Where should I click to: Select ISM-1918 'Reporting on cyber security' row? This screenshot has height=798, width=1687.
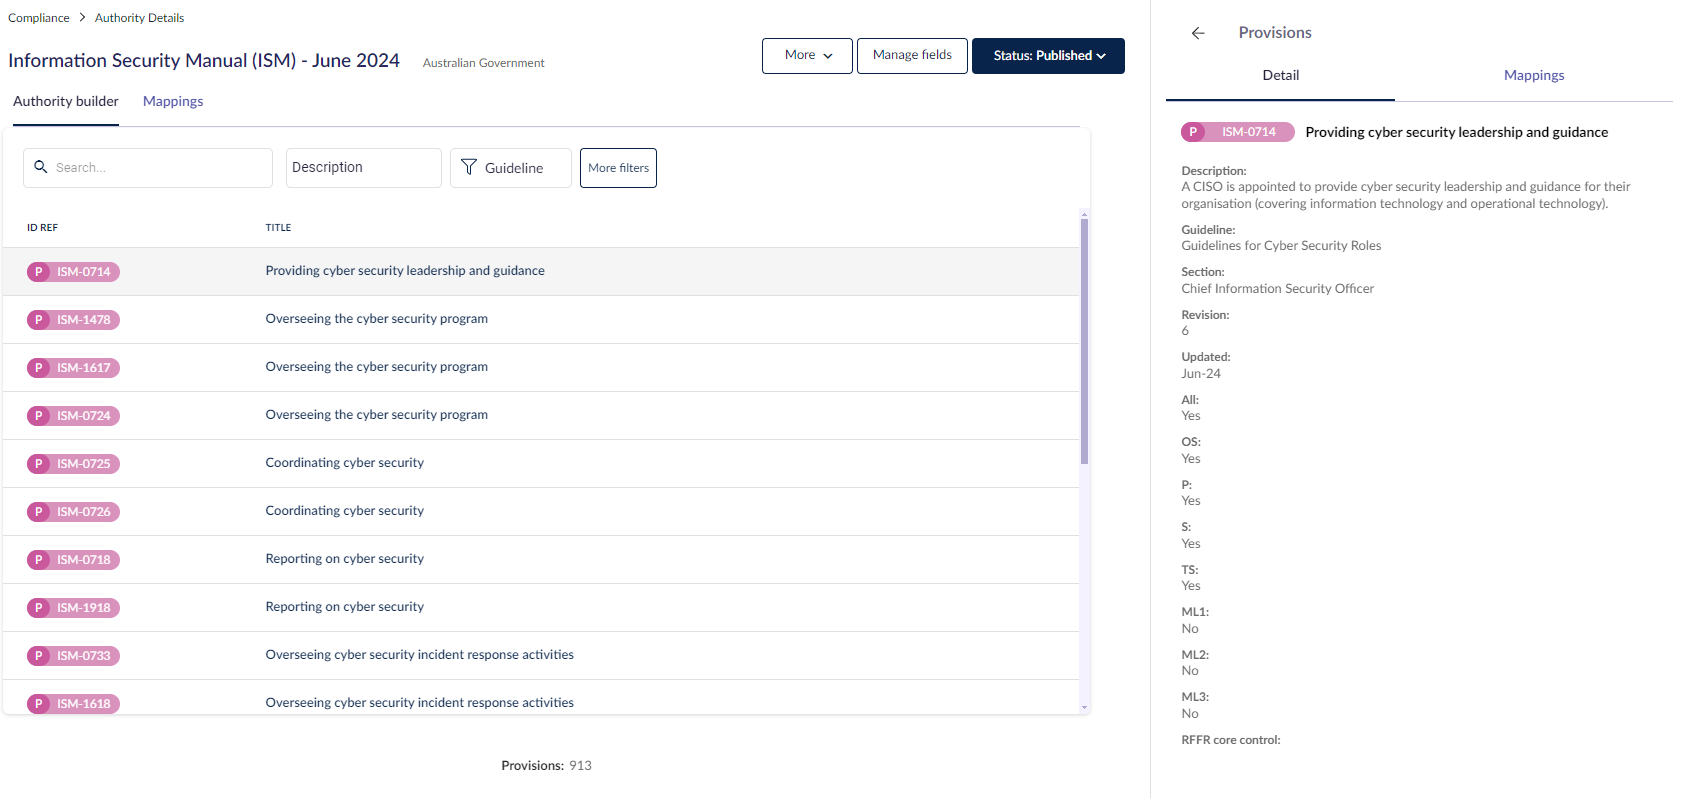[x=541, y=608]
